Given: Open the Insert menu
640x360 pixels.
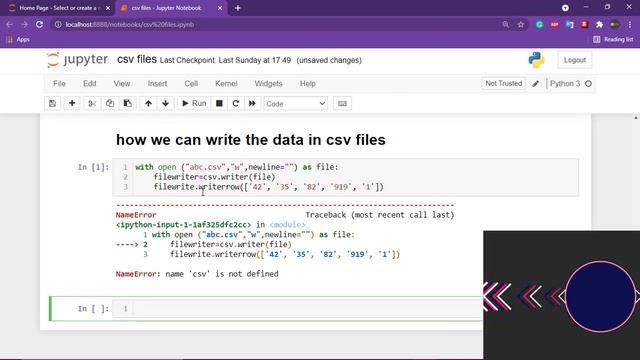Looking at the screenshot, I should click(158, 84).
